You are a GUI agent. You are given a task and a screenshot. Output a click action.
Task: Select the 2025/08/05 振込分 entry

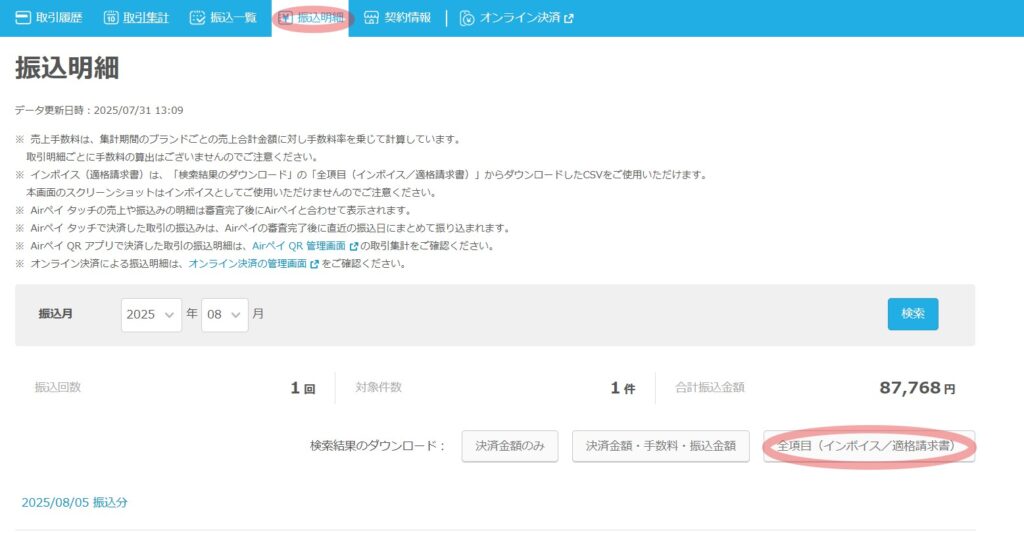[74, 502]
